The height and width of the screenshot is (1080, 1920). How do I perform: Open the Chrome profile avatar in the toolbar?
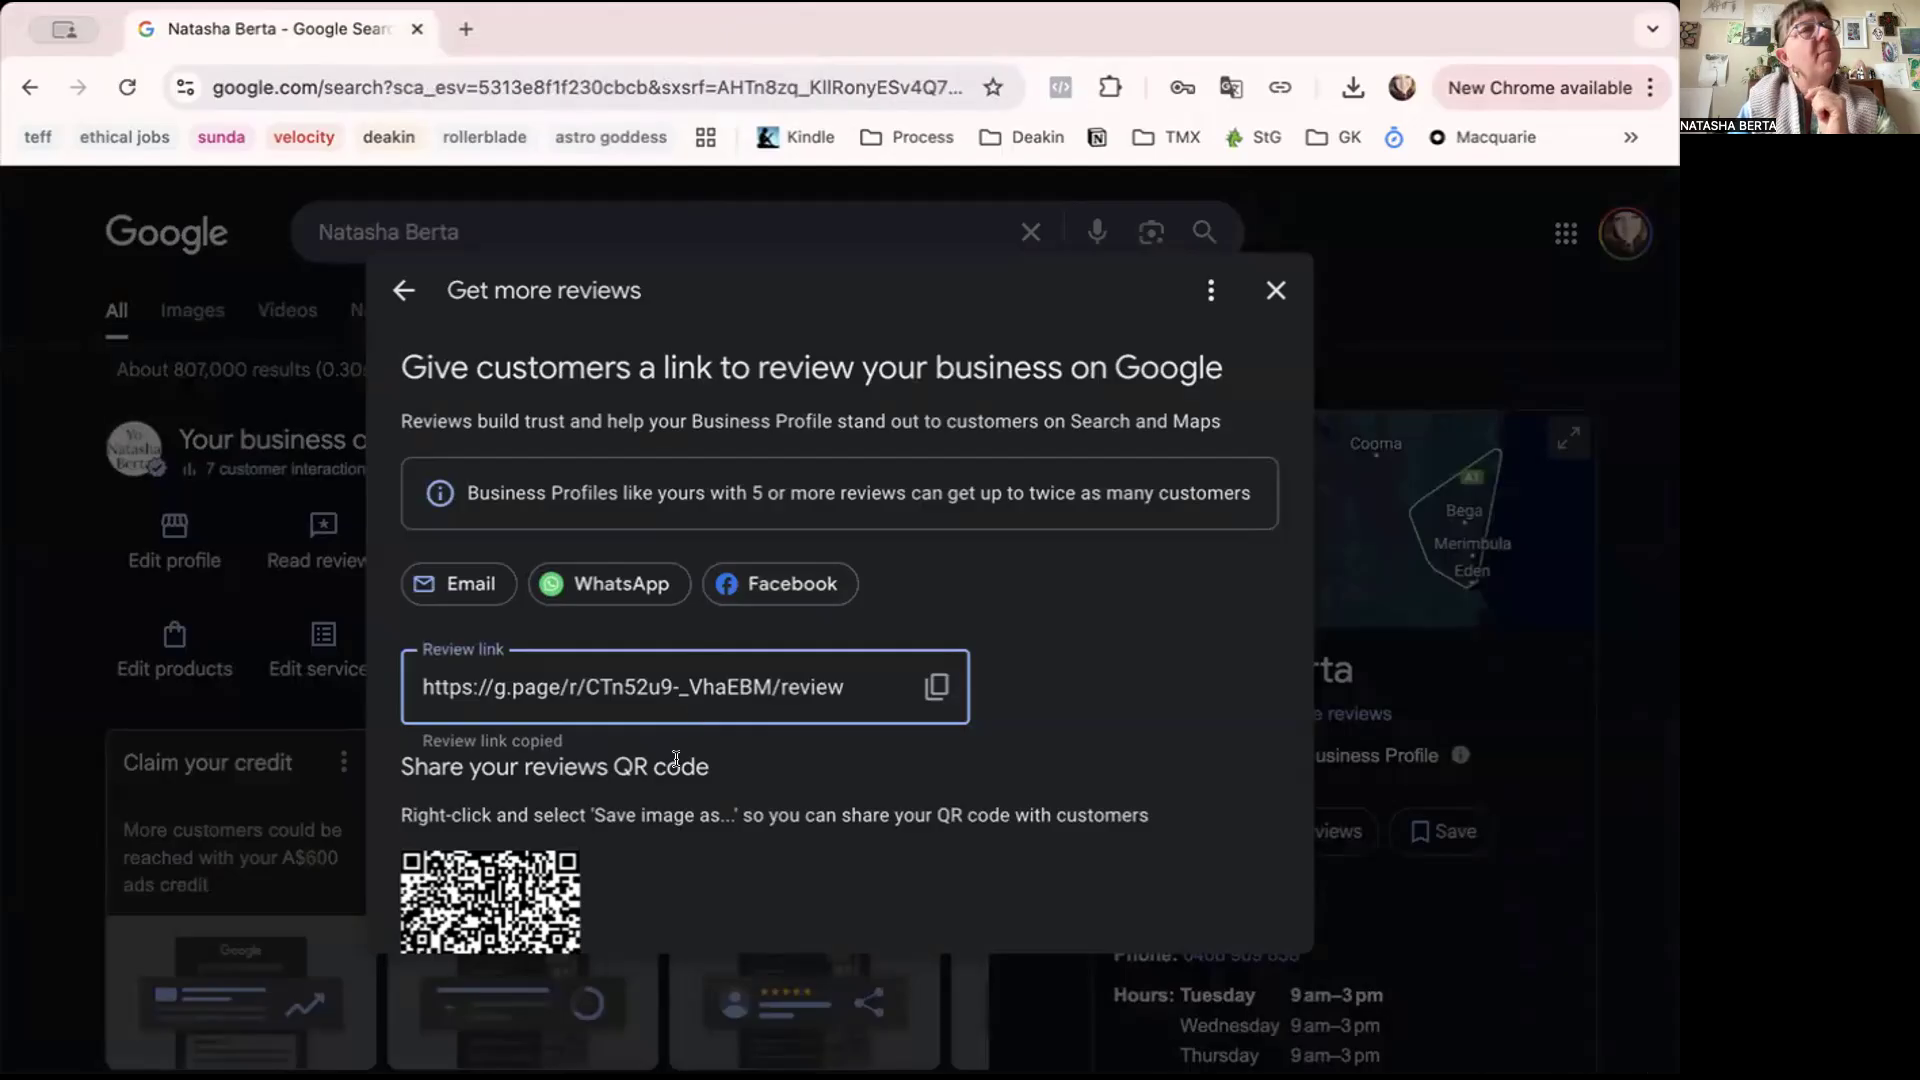coord(1402,88)
